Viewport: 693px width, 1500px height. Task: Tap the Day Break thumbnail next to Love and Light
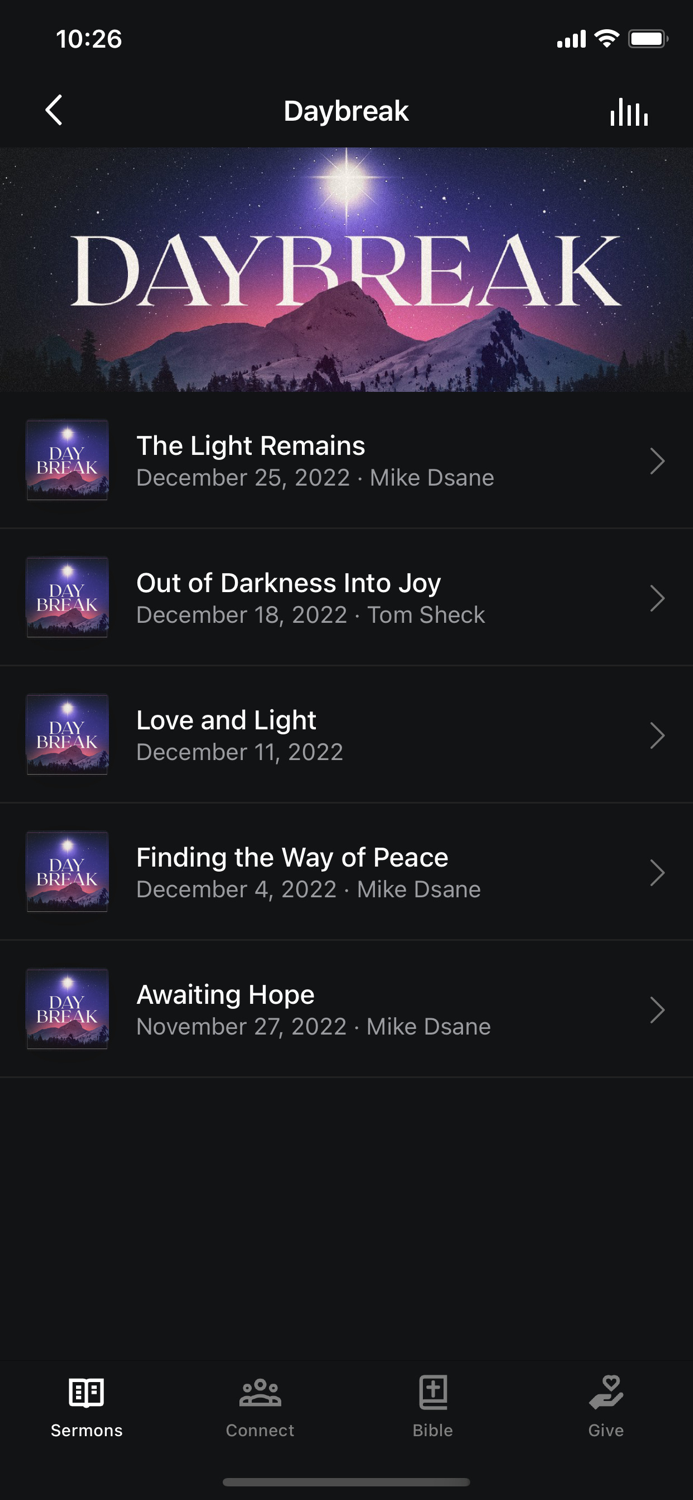[66, 735]
